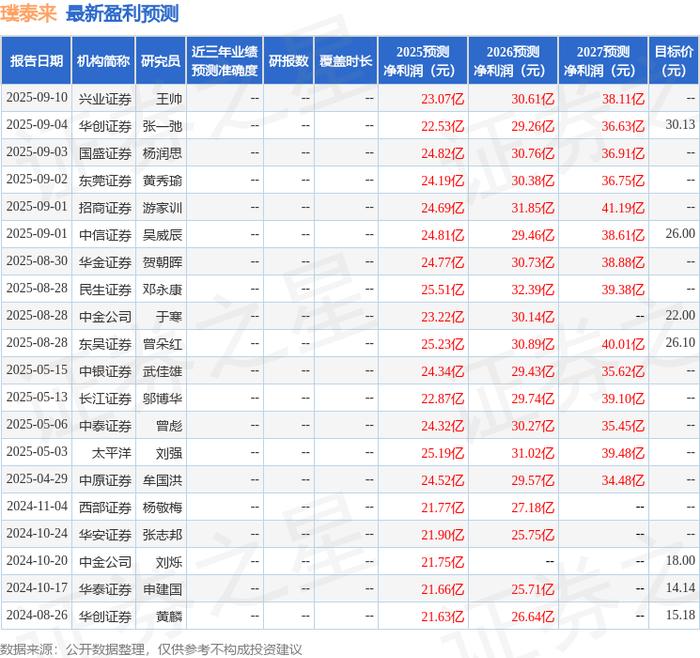Click the date 2025-09-04
The height and width of the screenshot is (658, 700).
pos(37,125)
